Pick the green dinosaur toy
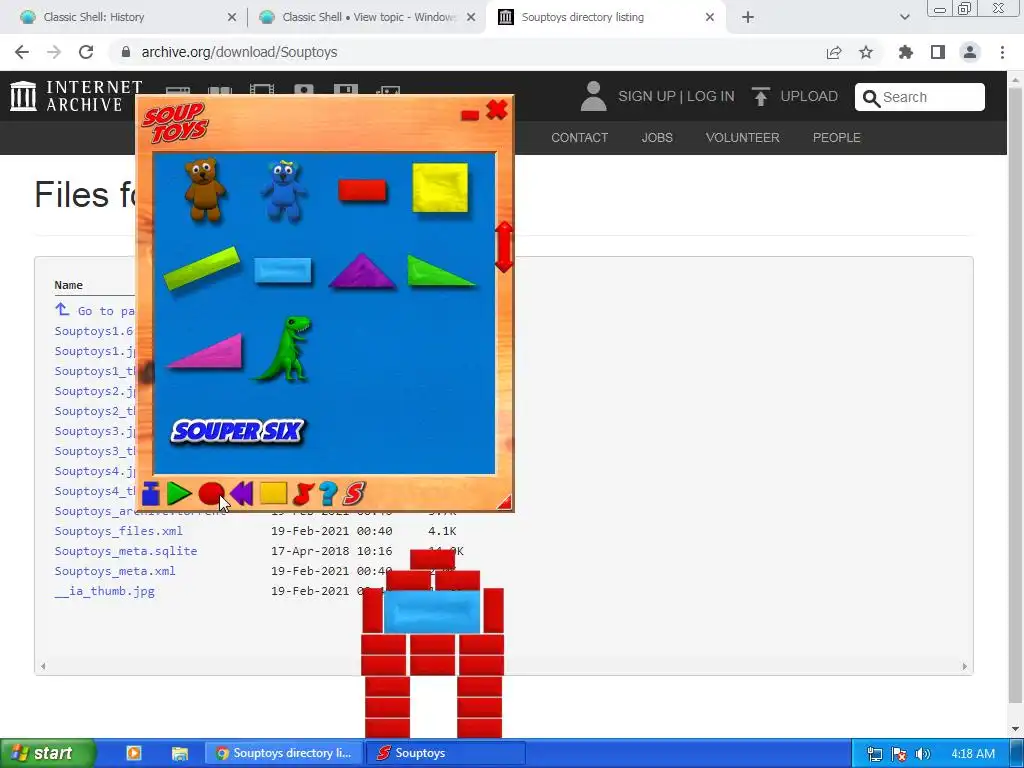Image resolution: width=1024 pixels, height=768 pixels. [285, 349]
